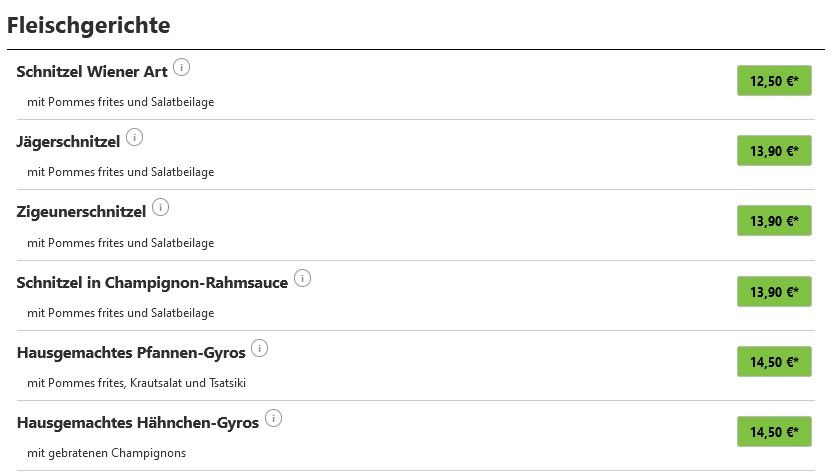
Task: Open Schnitzel in Champignon-Rahmsauce title
Action: pyautogui.click(x=152, y=283)
